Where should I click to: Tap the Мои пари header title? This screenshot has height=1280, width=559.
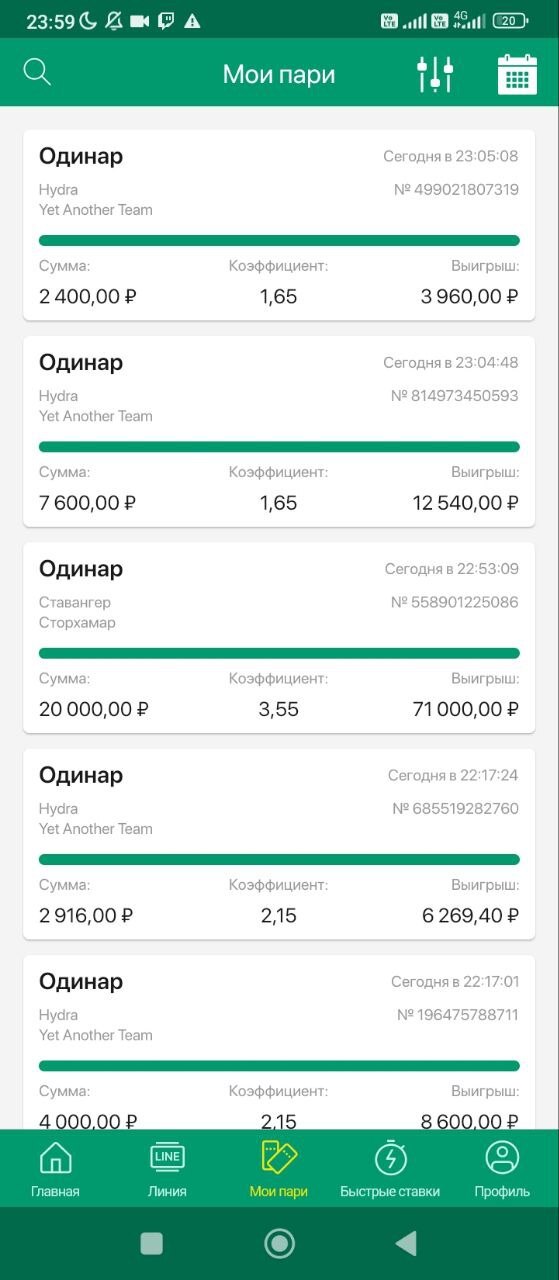[279, 74]
